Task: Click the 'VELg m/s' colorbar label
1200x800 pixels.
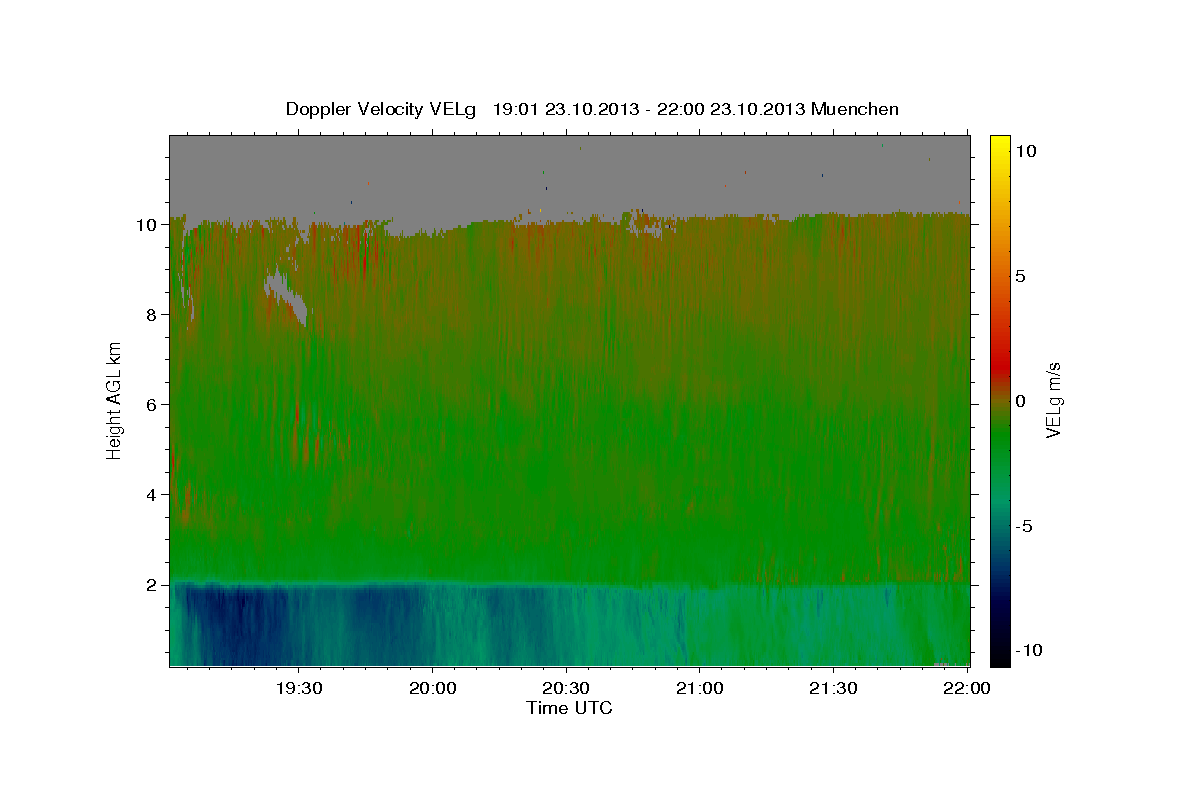Action: 1053,400
